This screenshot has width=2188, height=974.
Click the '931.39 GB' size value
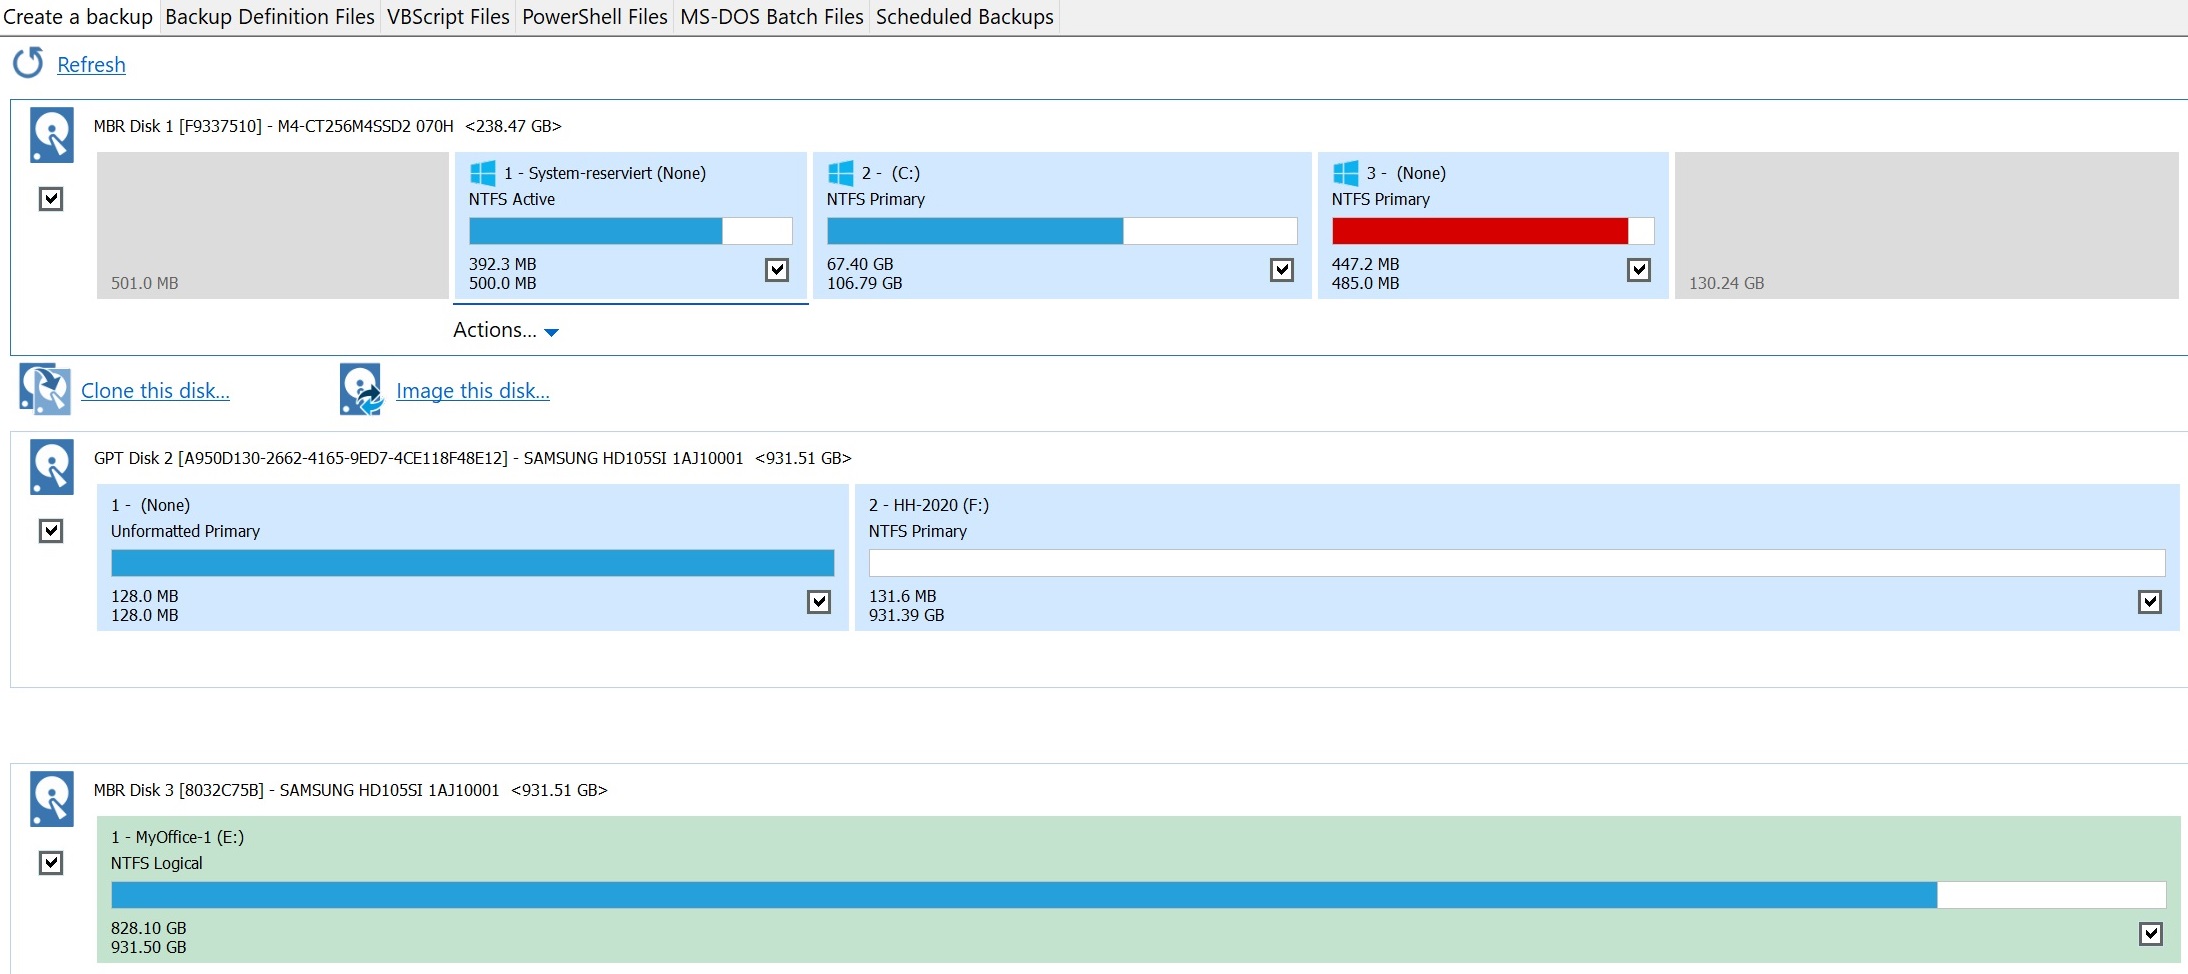click(907, 615)
